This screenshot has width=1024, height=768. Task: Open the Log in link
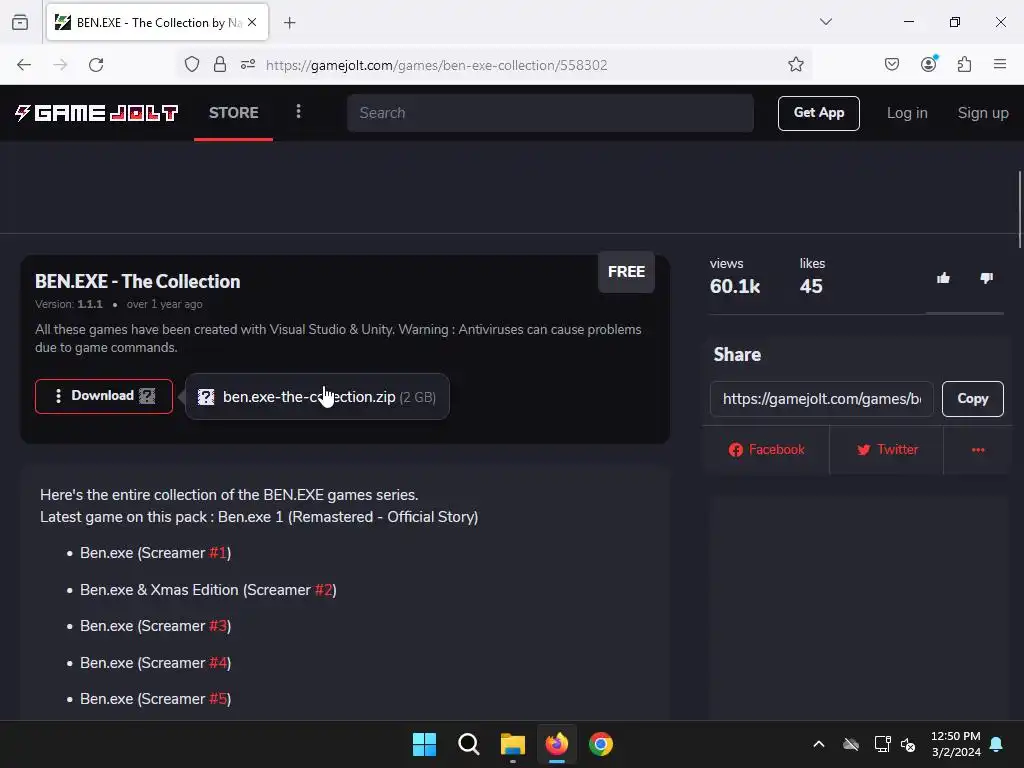(906, 113)
